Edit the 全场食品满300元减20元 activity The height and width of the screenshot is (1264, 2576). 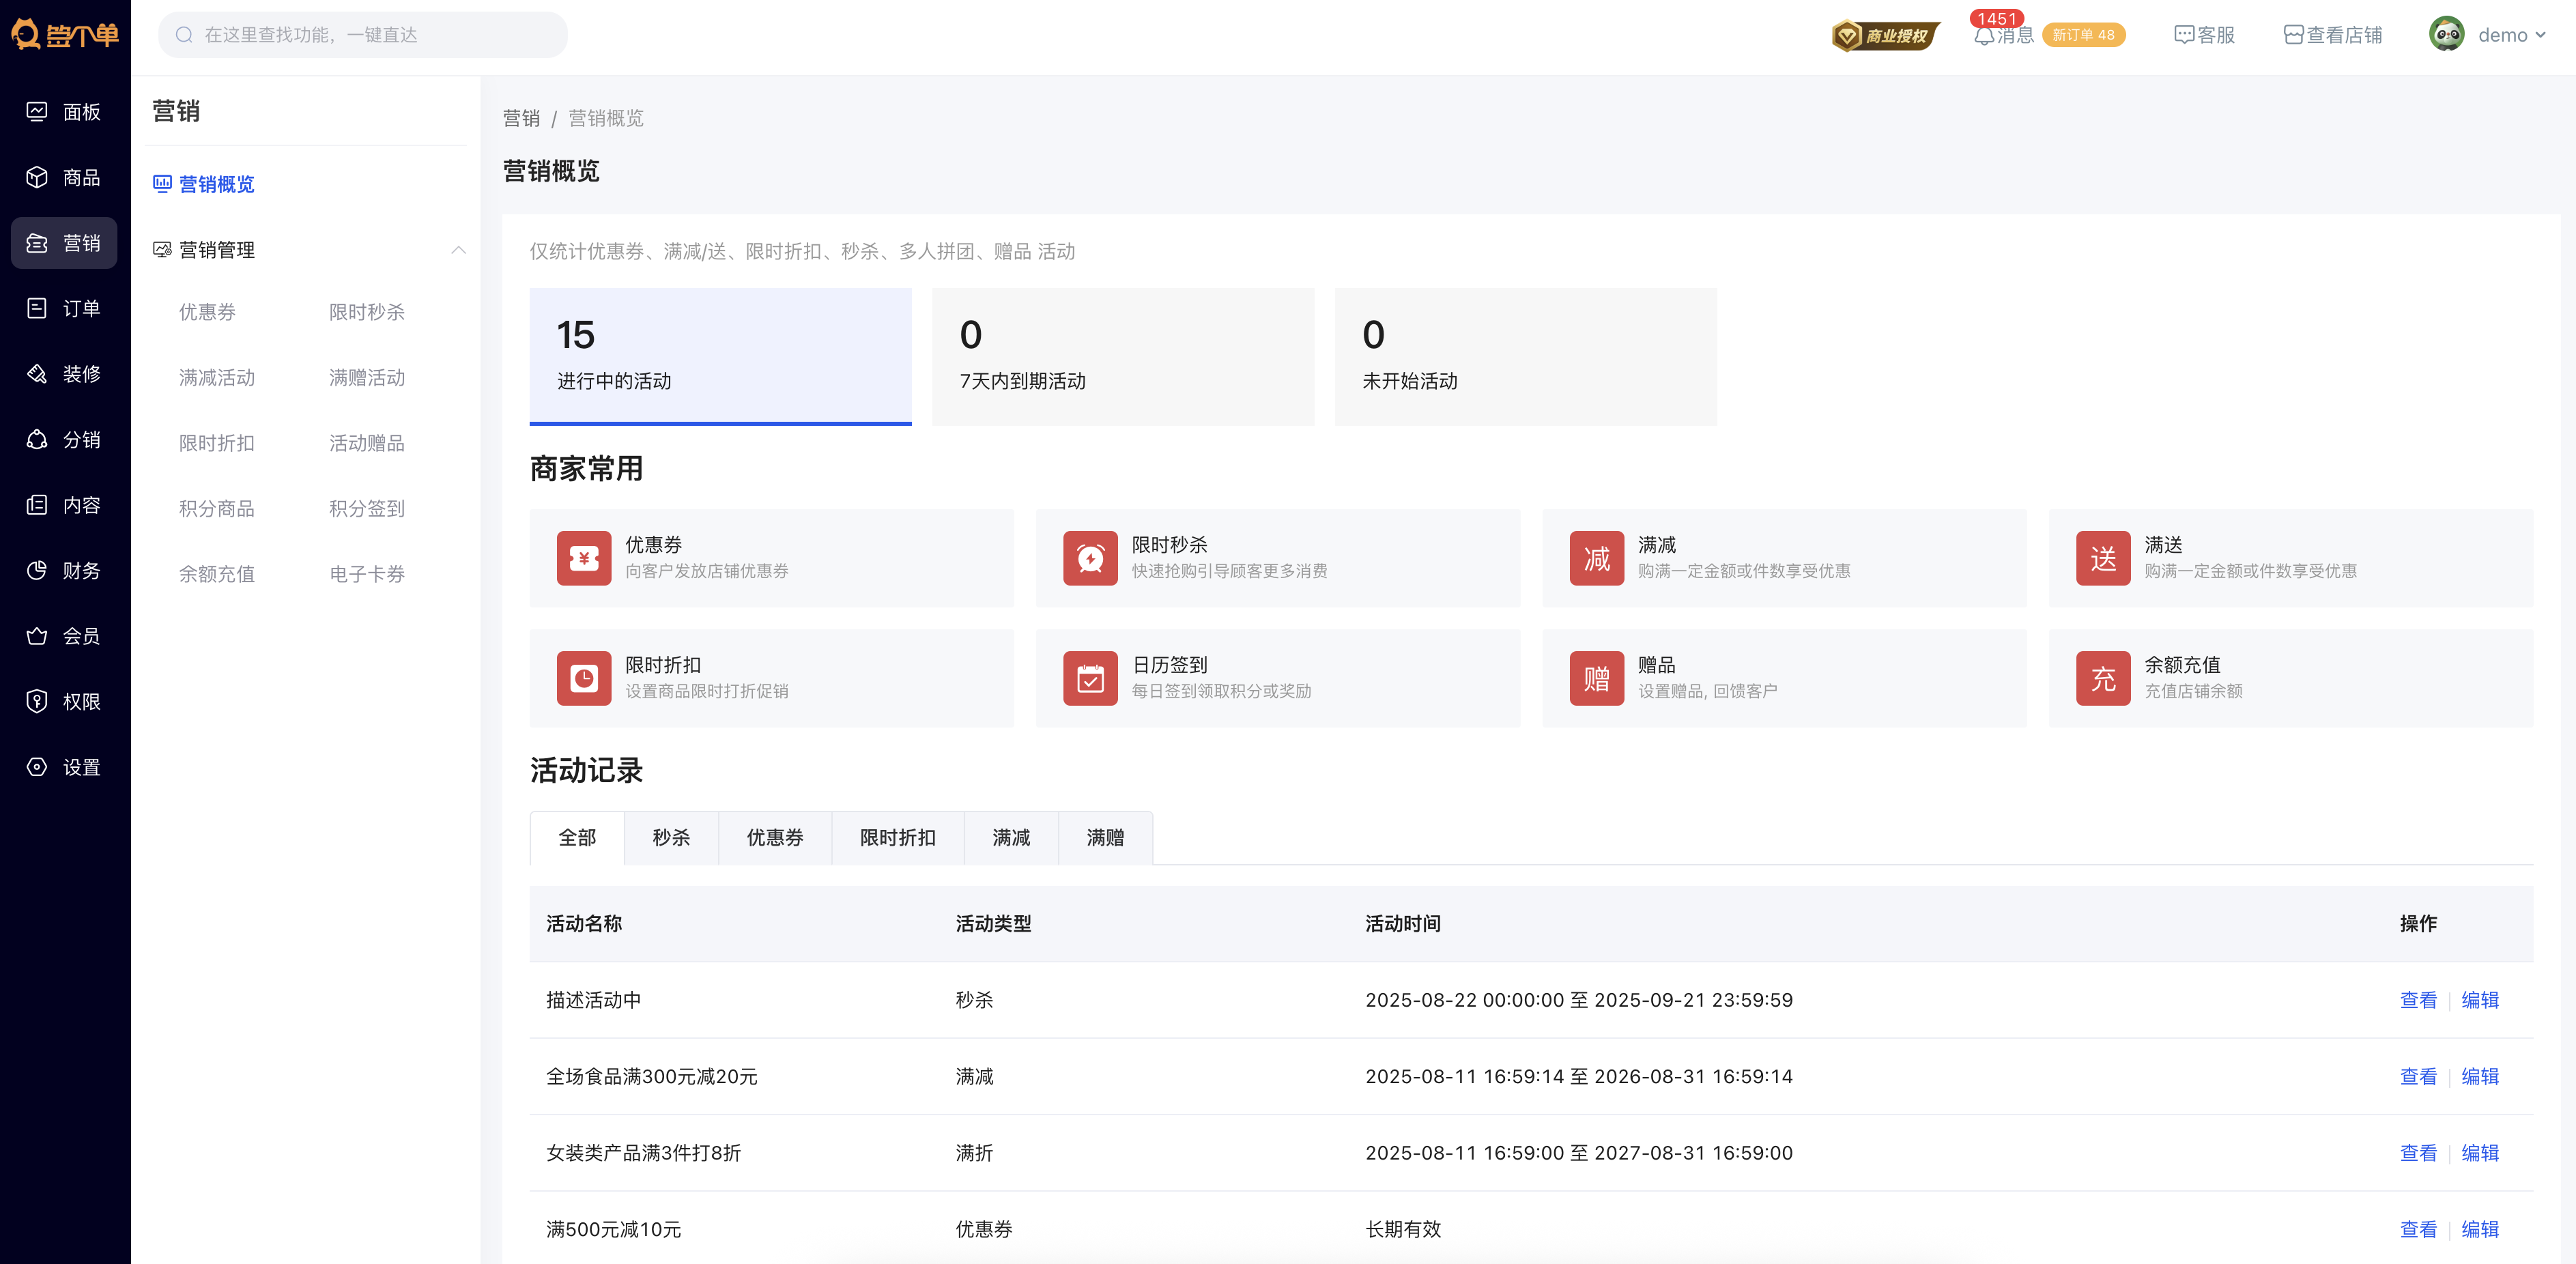pyautogui.click(x=2481, y=1076)
